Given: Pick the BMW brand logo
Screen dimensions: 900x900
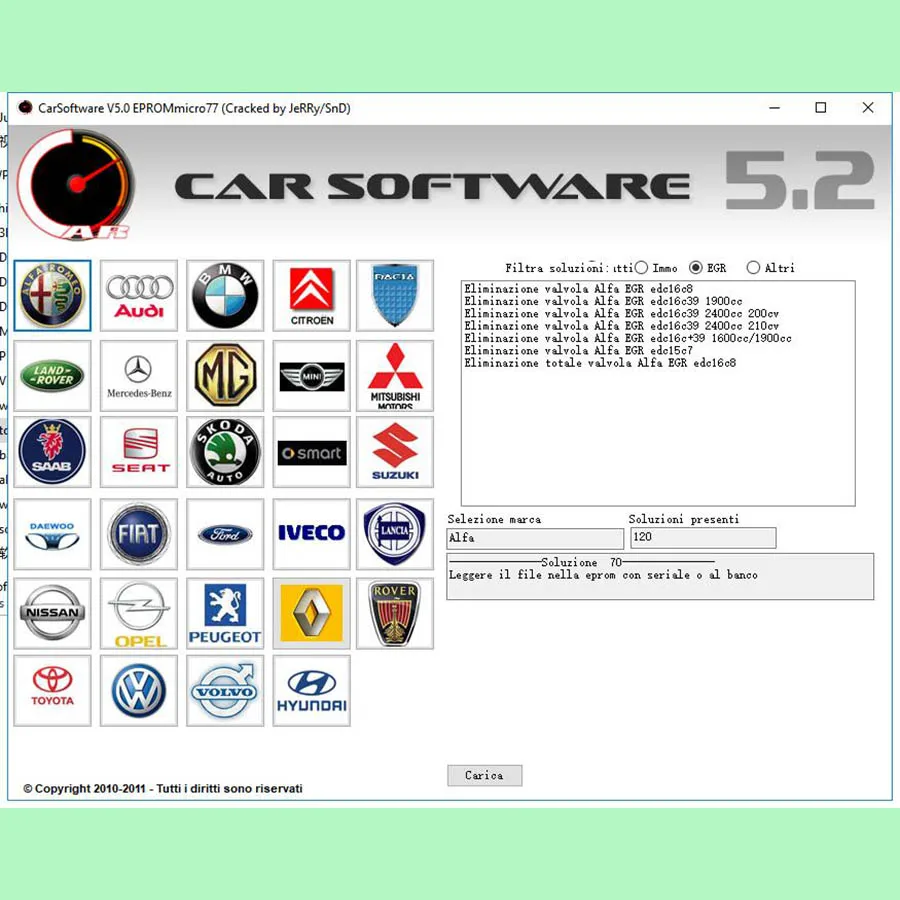Looking at the screenshot, I should [225, 296].
